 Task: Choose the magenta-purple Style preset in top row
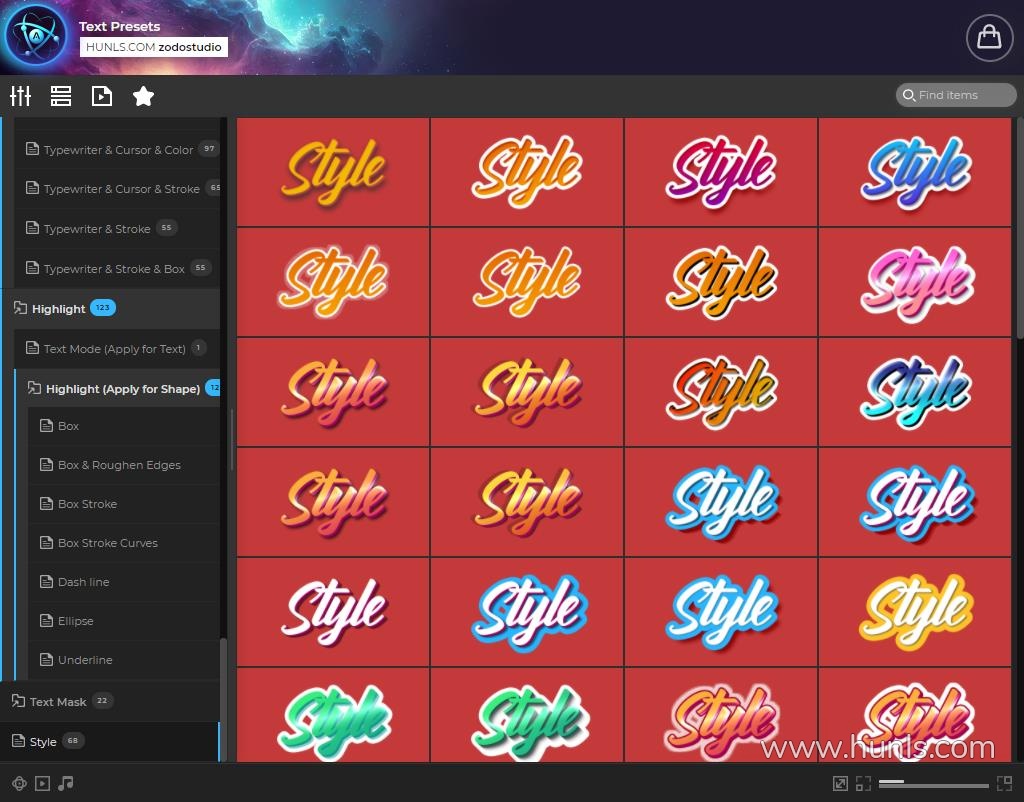point(721,172)
